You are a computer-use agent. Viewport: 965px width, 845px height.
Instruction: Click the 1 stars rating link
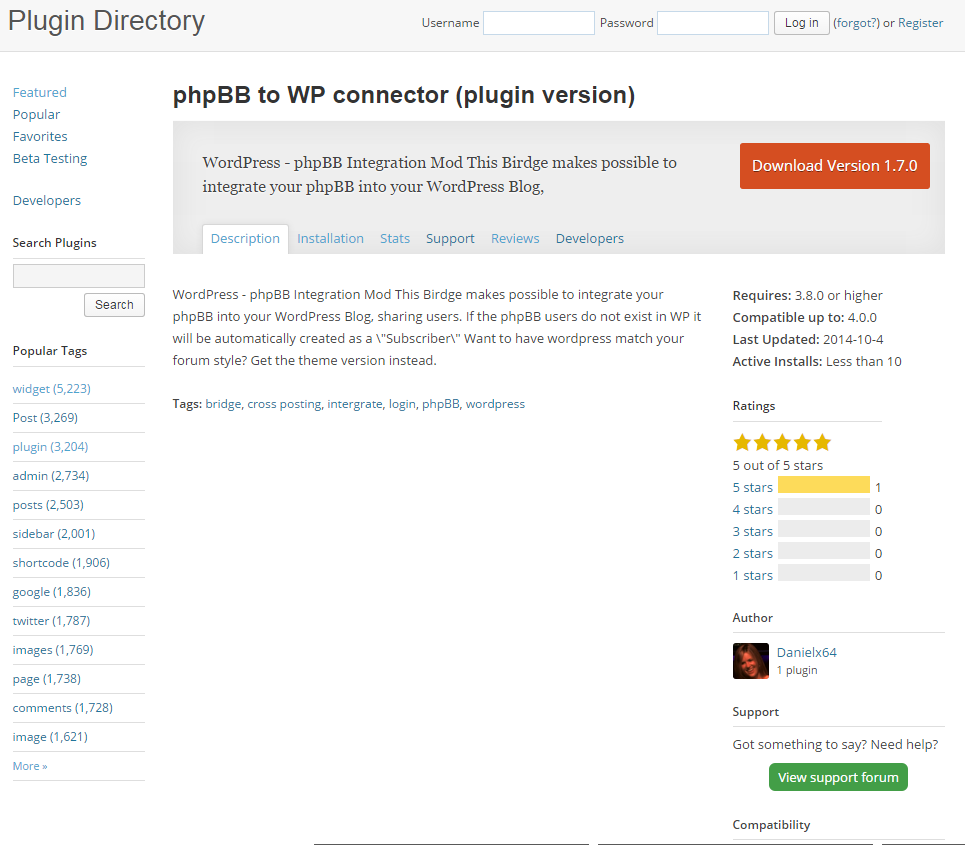pyautogui.click(x=752, y=576)
